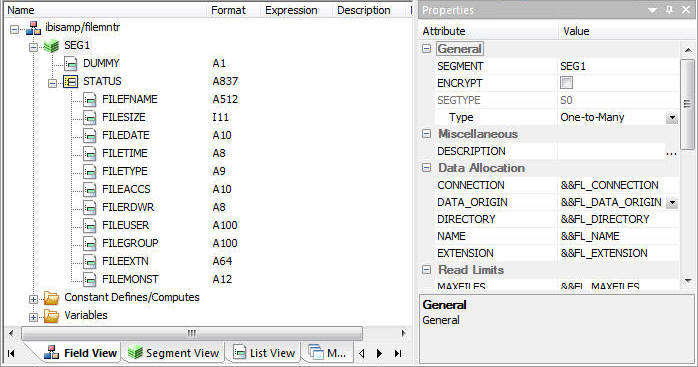Click the Properties scrollbar down arrow
Screen dimensions: 698x367
pos(688,281)
